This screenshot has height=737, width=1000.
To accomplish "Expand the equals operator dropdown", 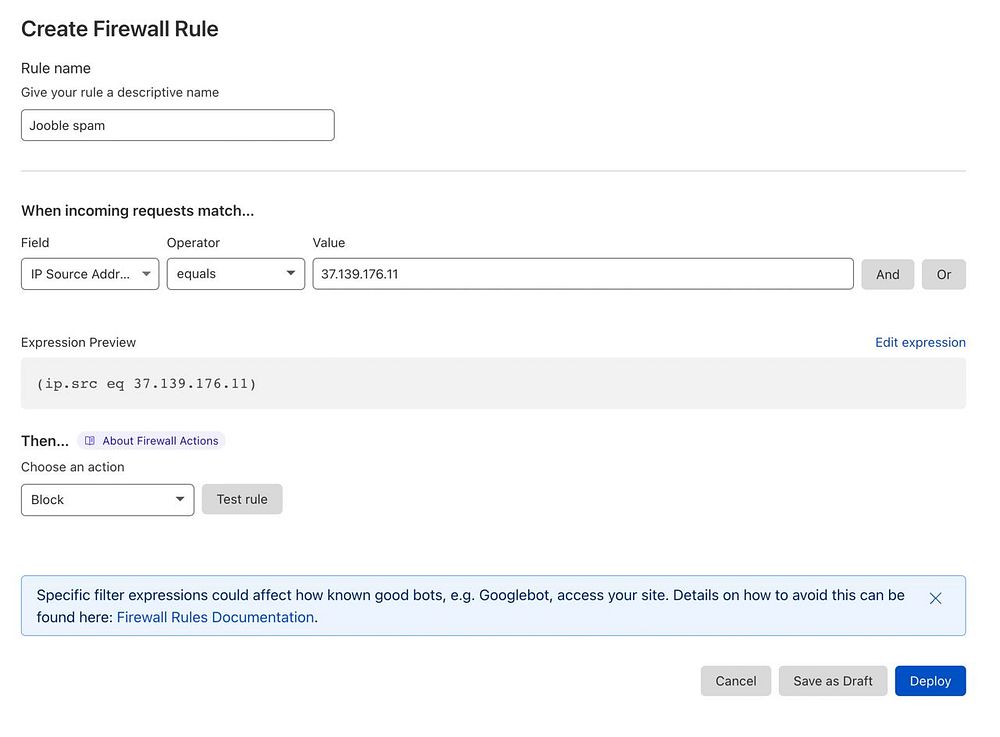I will tap(236, 274).
